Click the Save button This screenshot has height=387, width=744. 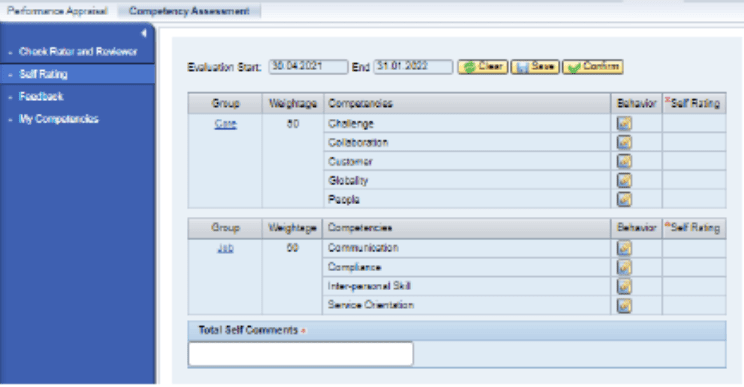(535, 67)
